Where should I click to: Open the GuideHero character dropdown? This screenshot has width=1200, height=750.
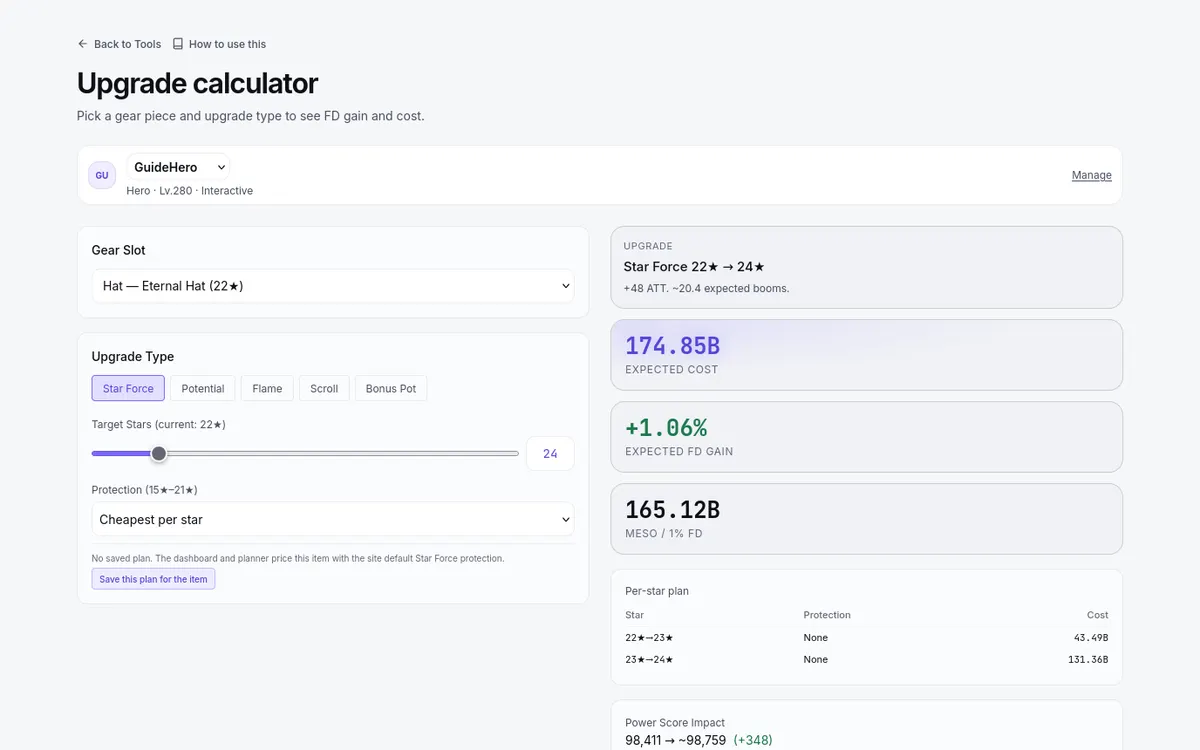(178, 167)
